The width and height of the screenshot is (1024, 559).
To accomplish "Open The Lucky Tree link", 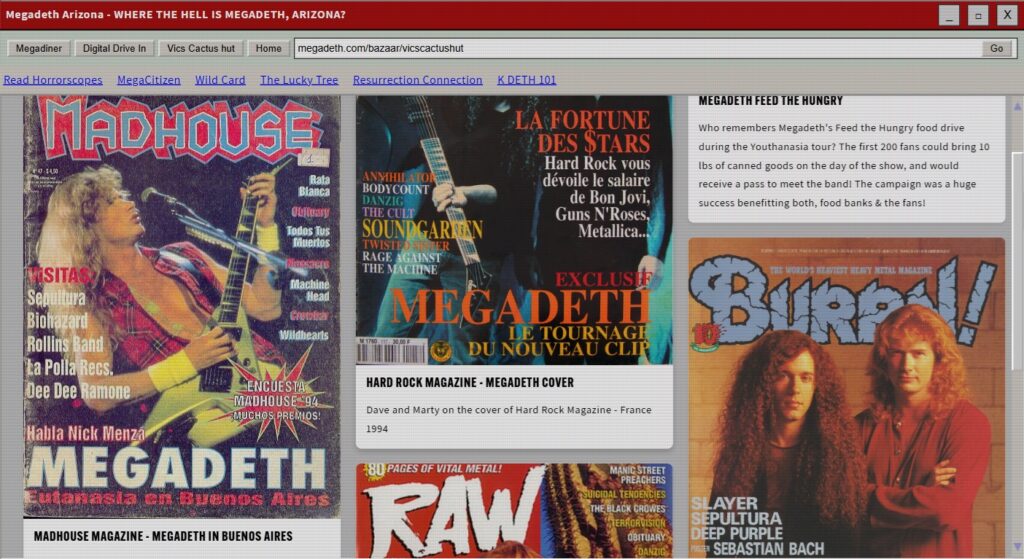I will [x=299, y=80].
